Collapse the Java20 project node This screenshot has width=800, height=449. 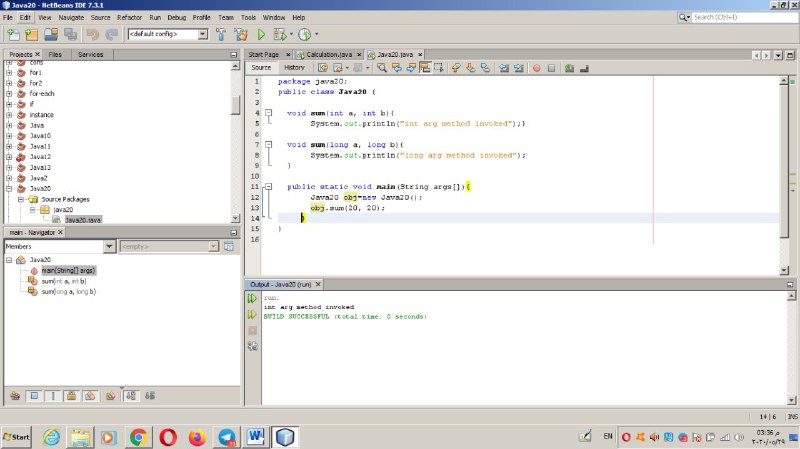click(x=9, y=188)
